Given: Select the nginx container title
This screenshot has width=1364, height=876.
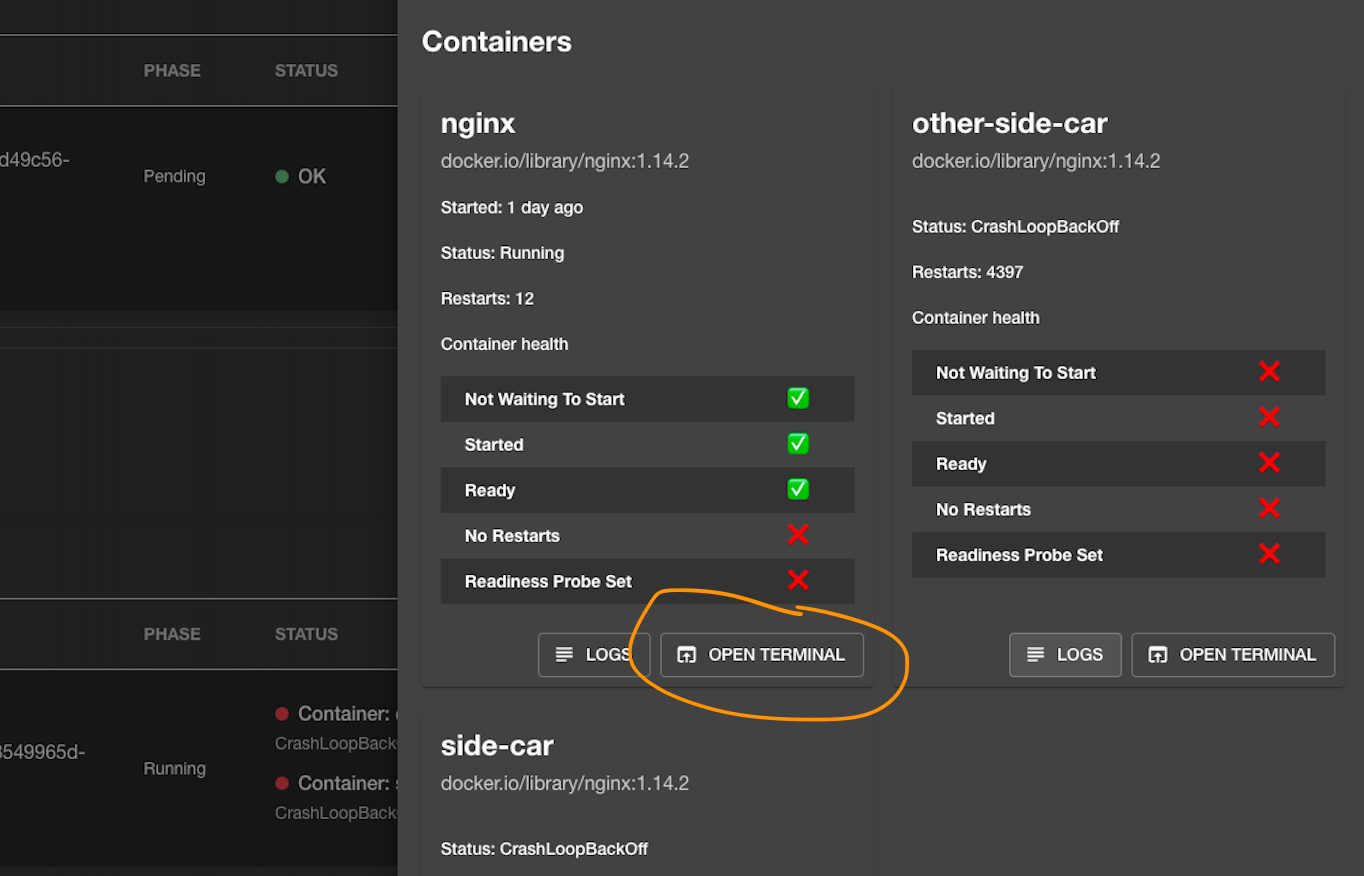Looking at the screenshot, I should coord(478,124).
